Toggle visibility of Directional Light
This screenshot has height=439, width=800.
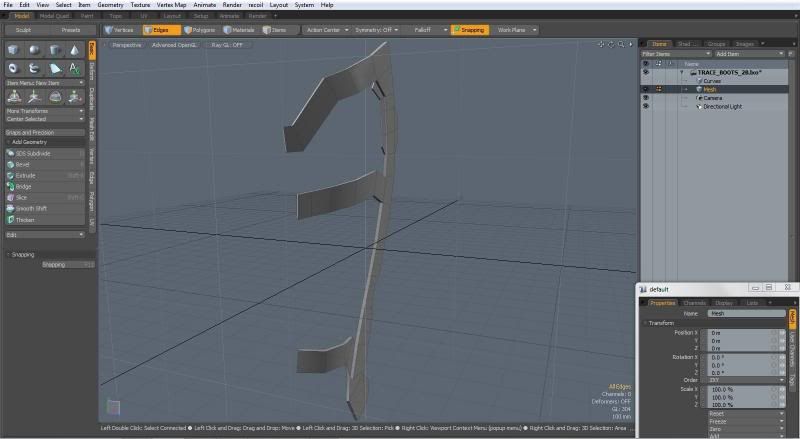point(645,106)
